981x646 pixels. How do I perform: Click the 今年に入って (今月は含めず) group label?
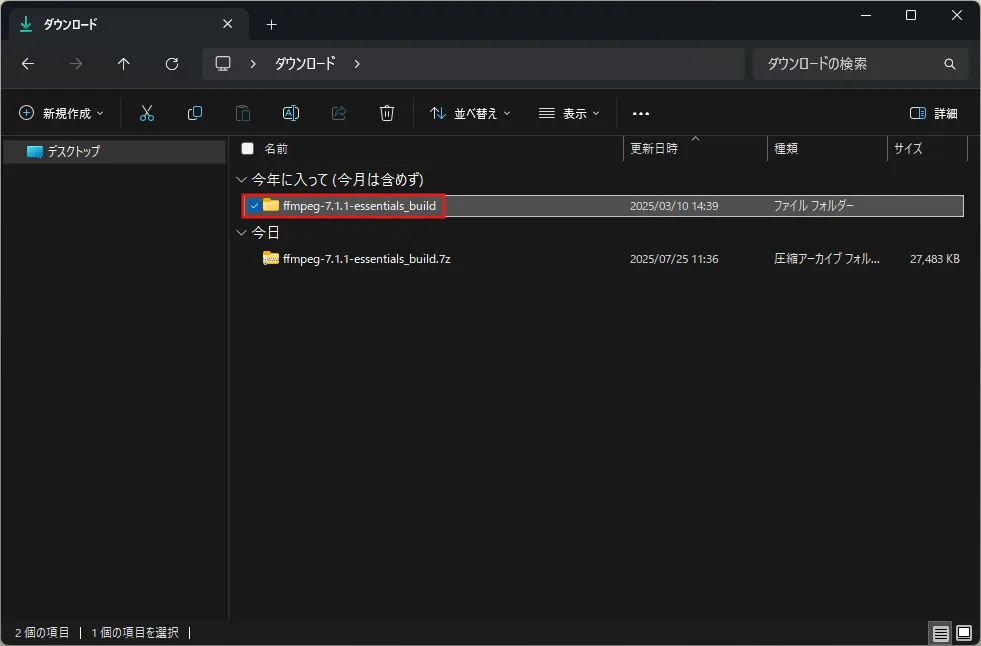point(337,180)
